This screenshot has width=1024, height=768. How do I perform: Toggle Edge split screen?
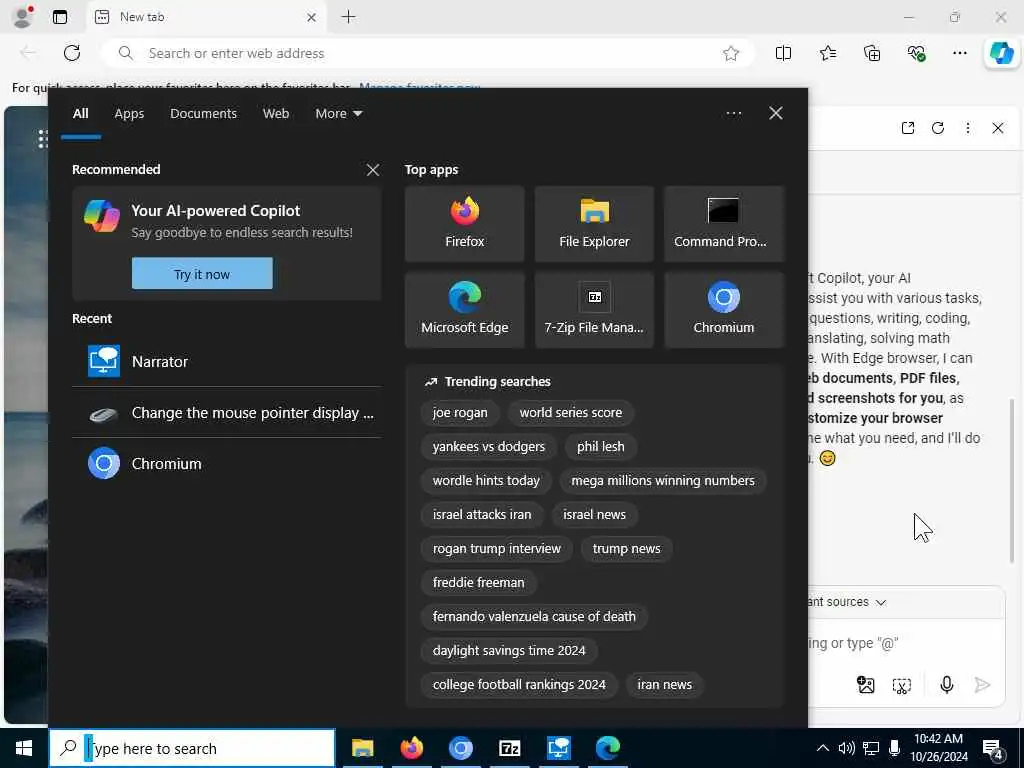783,54
